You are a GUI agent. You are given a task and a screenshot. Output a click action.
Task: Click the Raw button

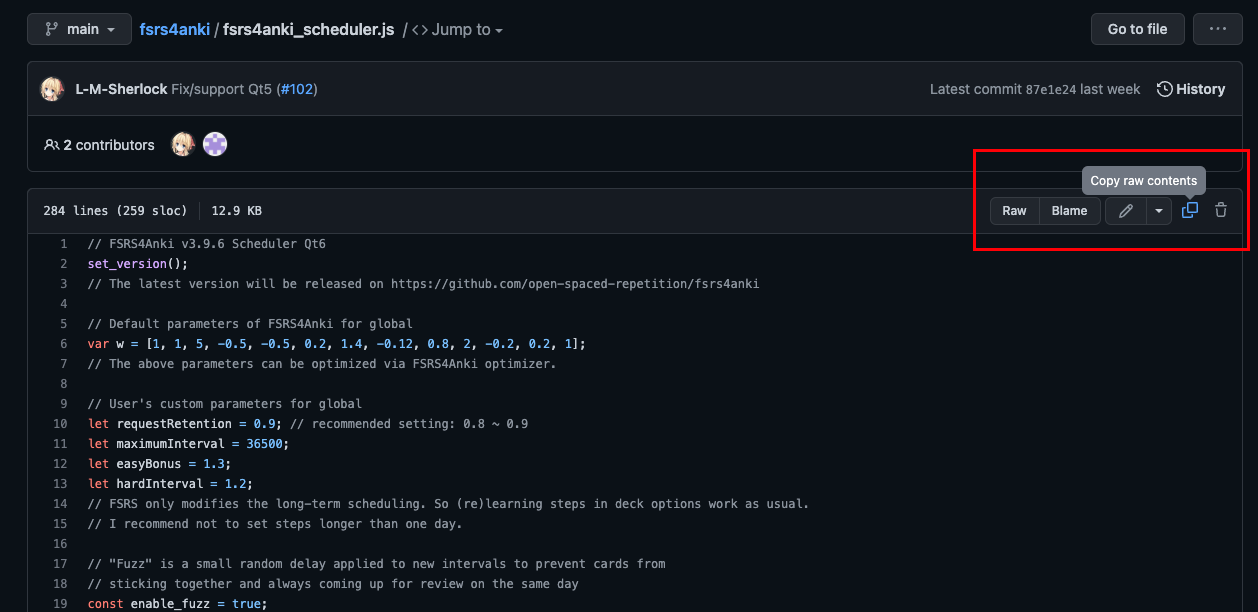pyautogui.click(x=1014, y=211)
